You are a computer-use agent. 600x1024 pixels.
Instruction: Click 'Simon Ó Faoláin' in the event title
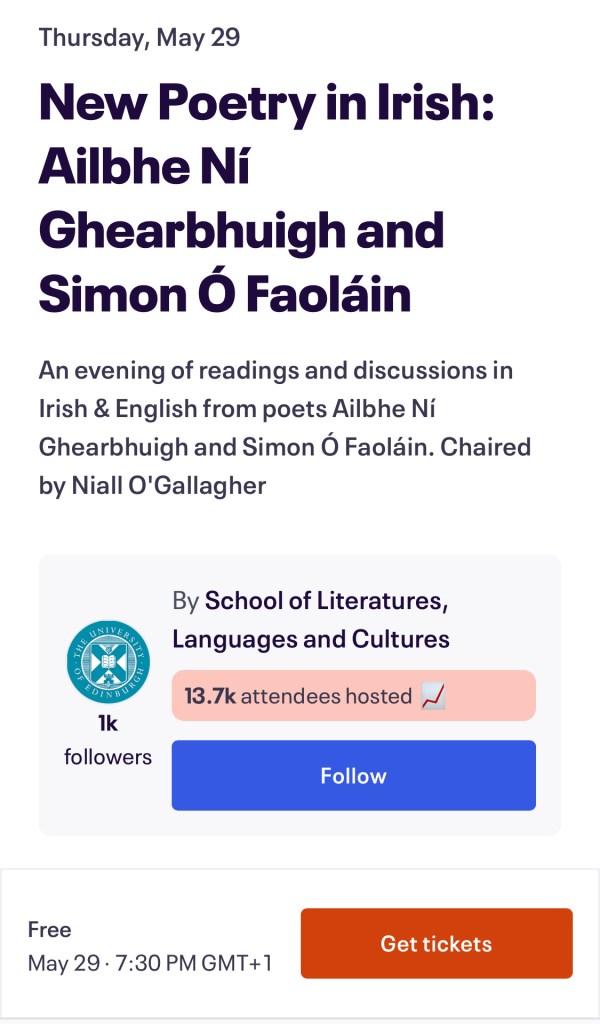coord(225,293)
